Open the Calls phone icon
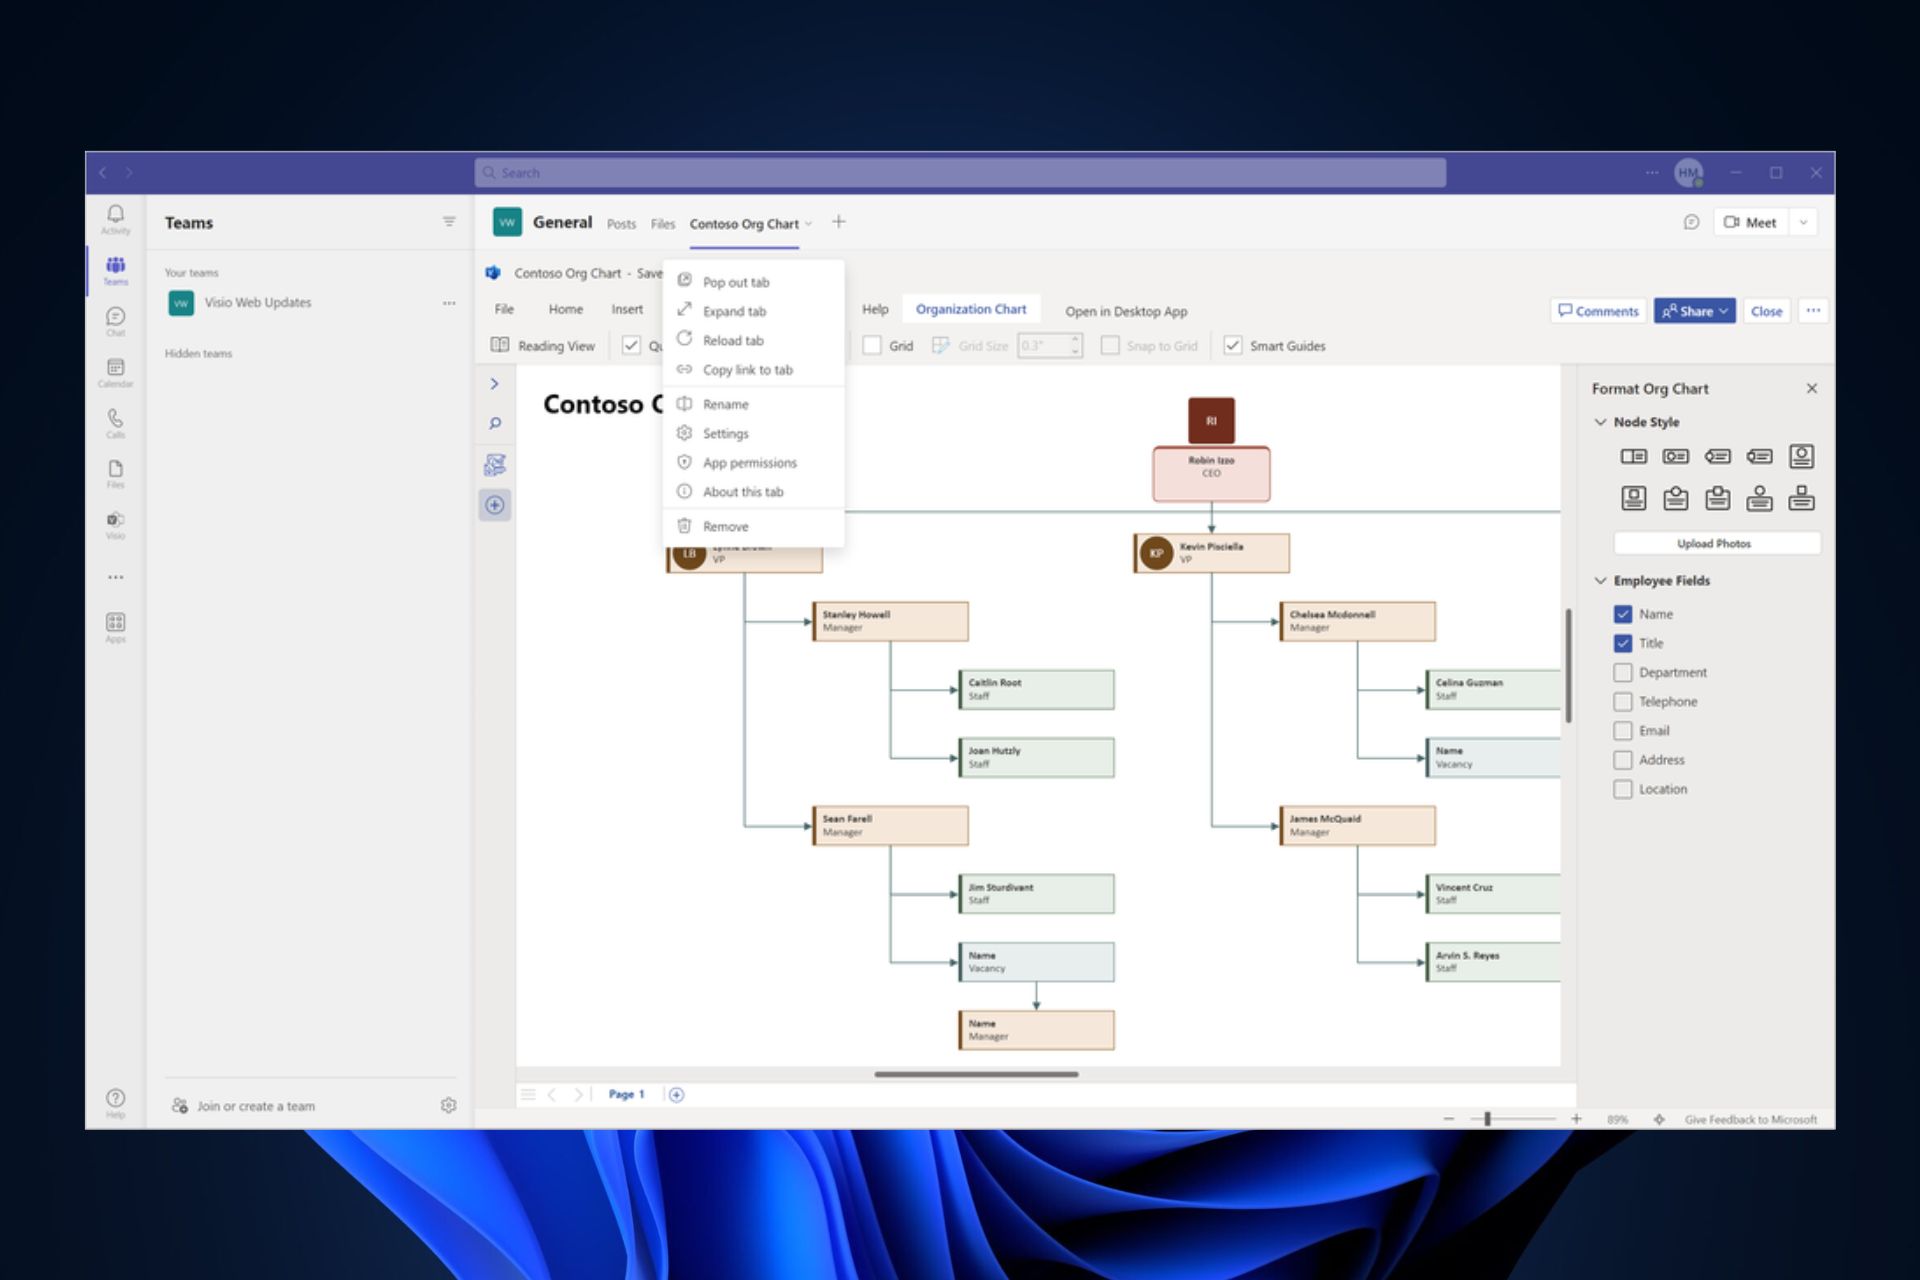The height and width of the screenshot is (1280, 1920). tap(116, 423)
